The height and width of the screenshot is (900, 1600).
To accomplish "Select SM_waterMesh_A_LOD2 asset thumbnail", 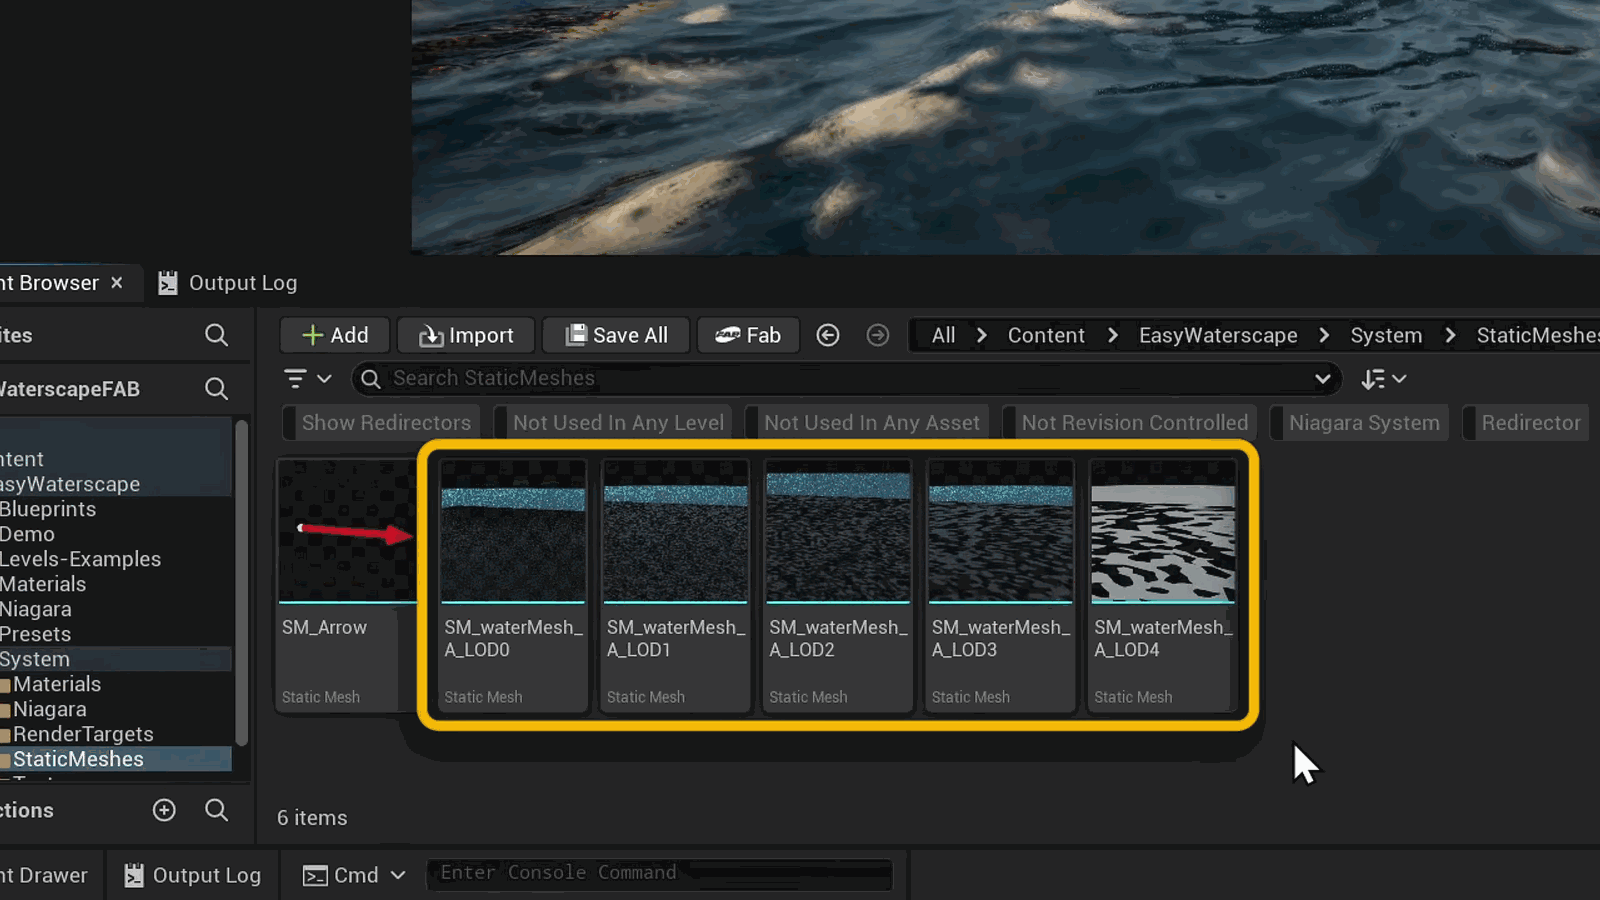I will [838, 531].
